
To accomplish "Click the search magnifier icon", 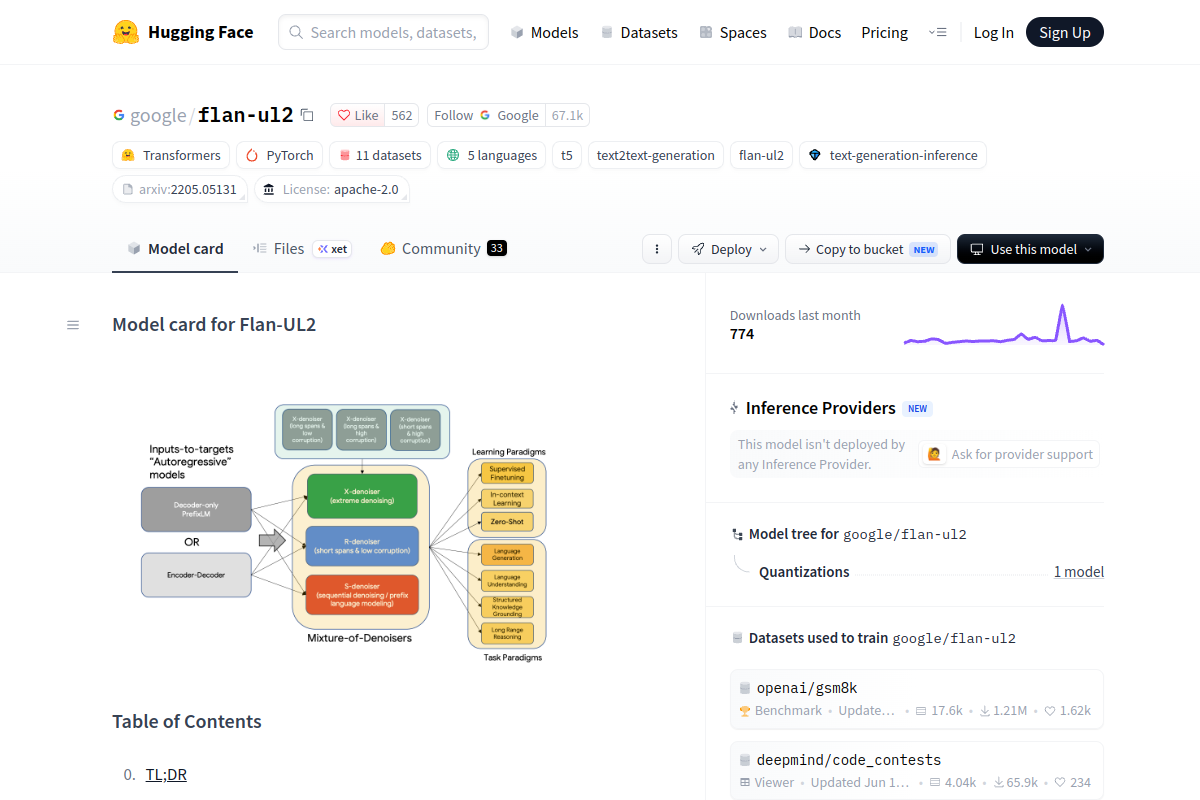I will point(296,32).
